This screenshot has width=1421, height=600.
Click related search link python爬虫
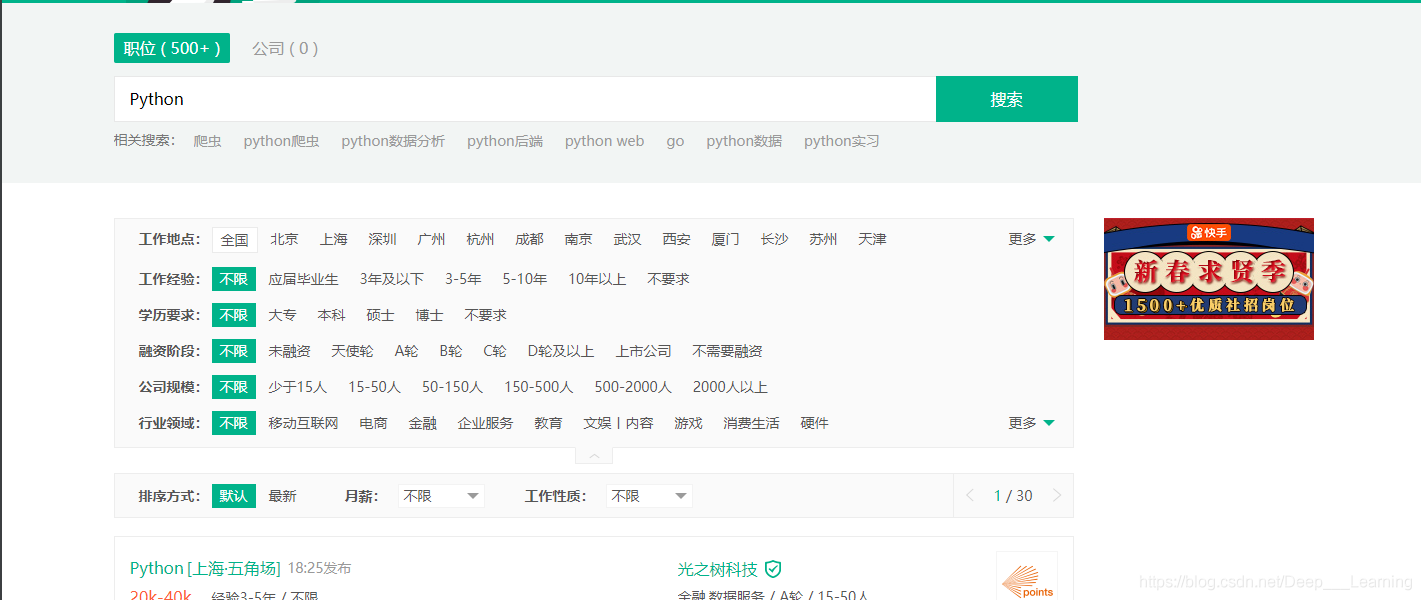click(x=281, y=141)
